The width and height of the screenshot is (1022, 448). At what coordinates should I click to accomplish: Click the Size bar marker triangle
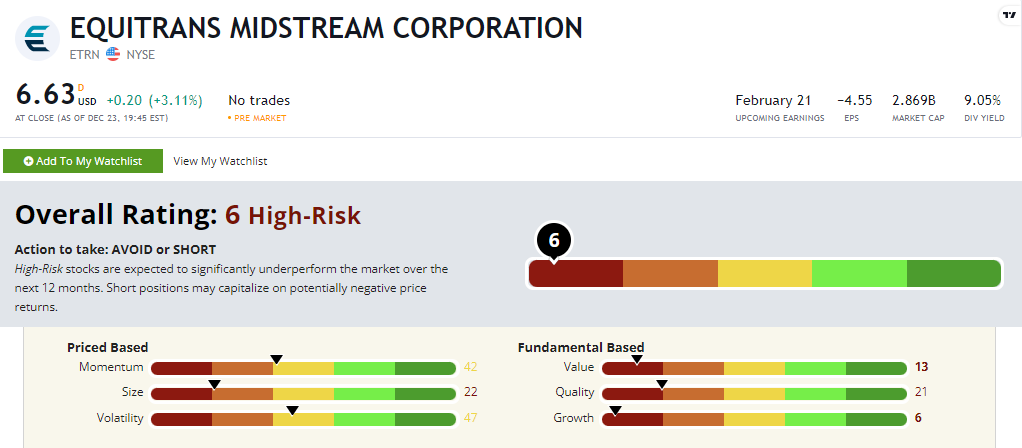click(214, 385)
